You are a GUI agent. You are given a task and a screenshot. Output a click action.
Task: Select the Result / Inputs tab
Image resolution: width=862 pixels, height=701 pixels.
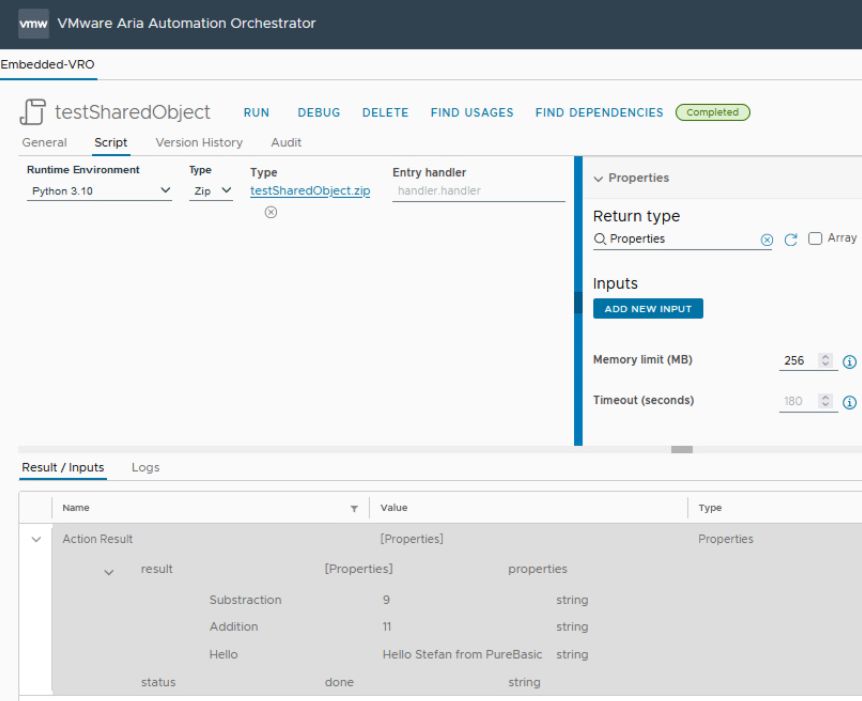tap(63, 467)
